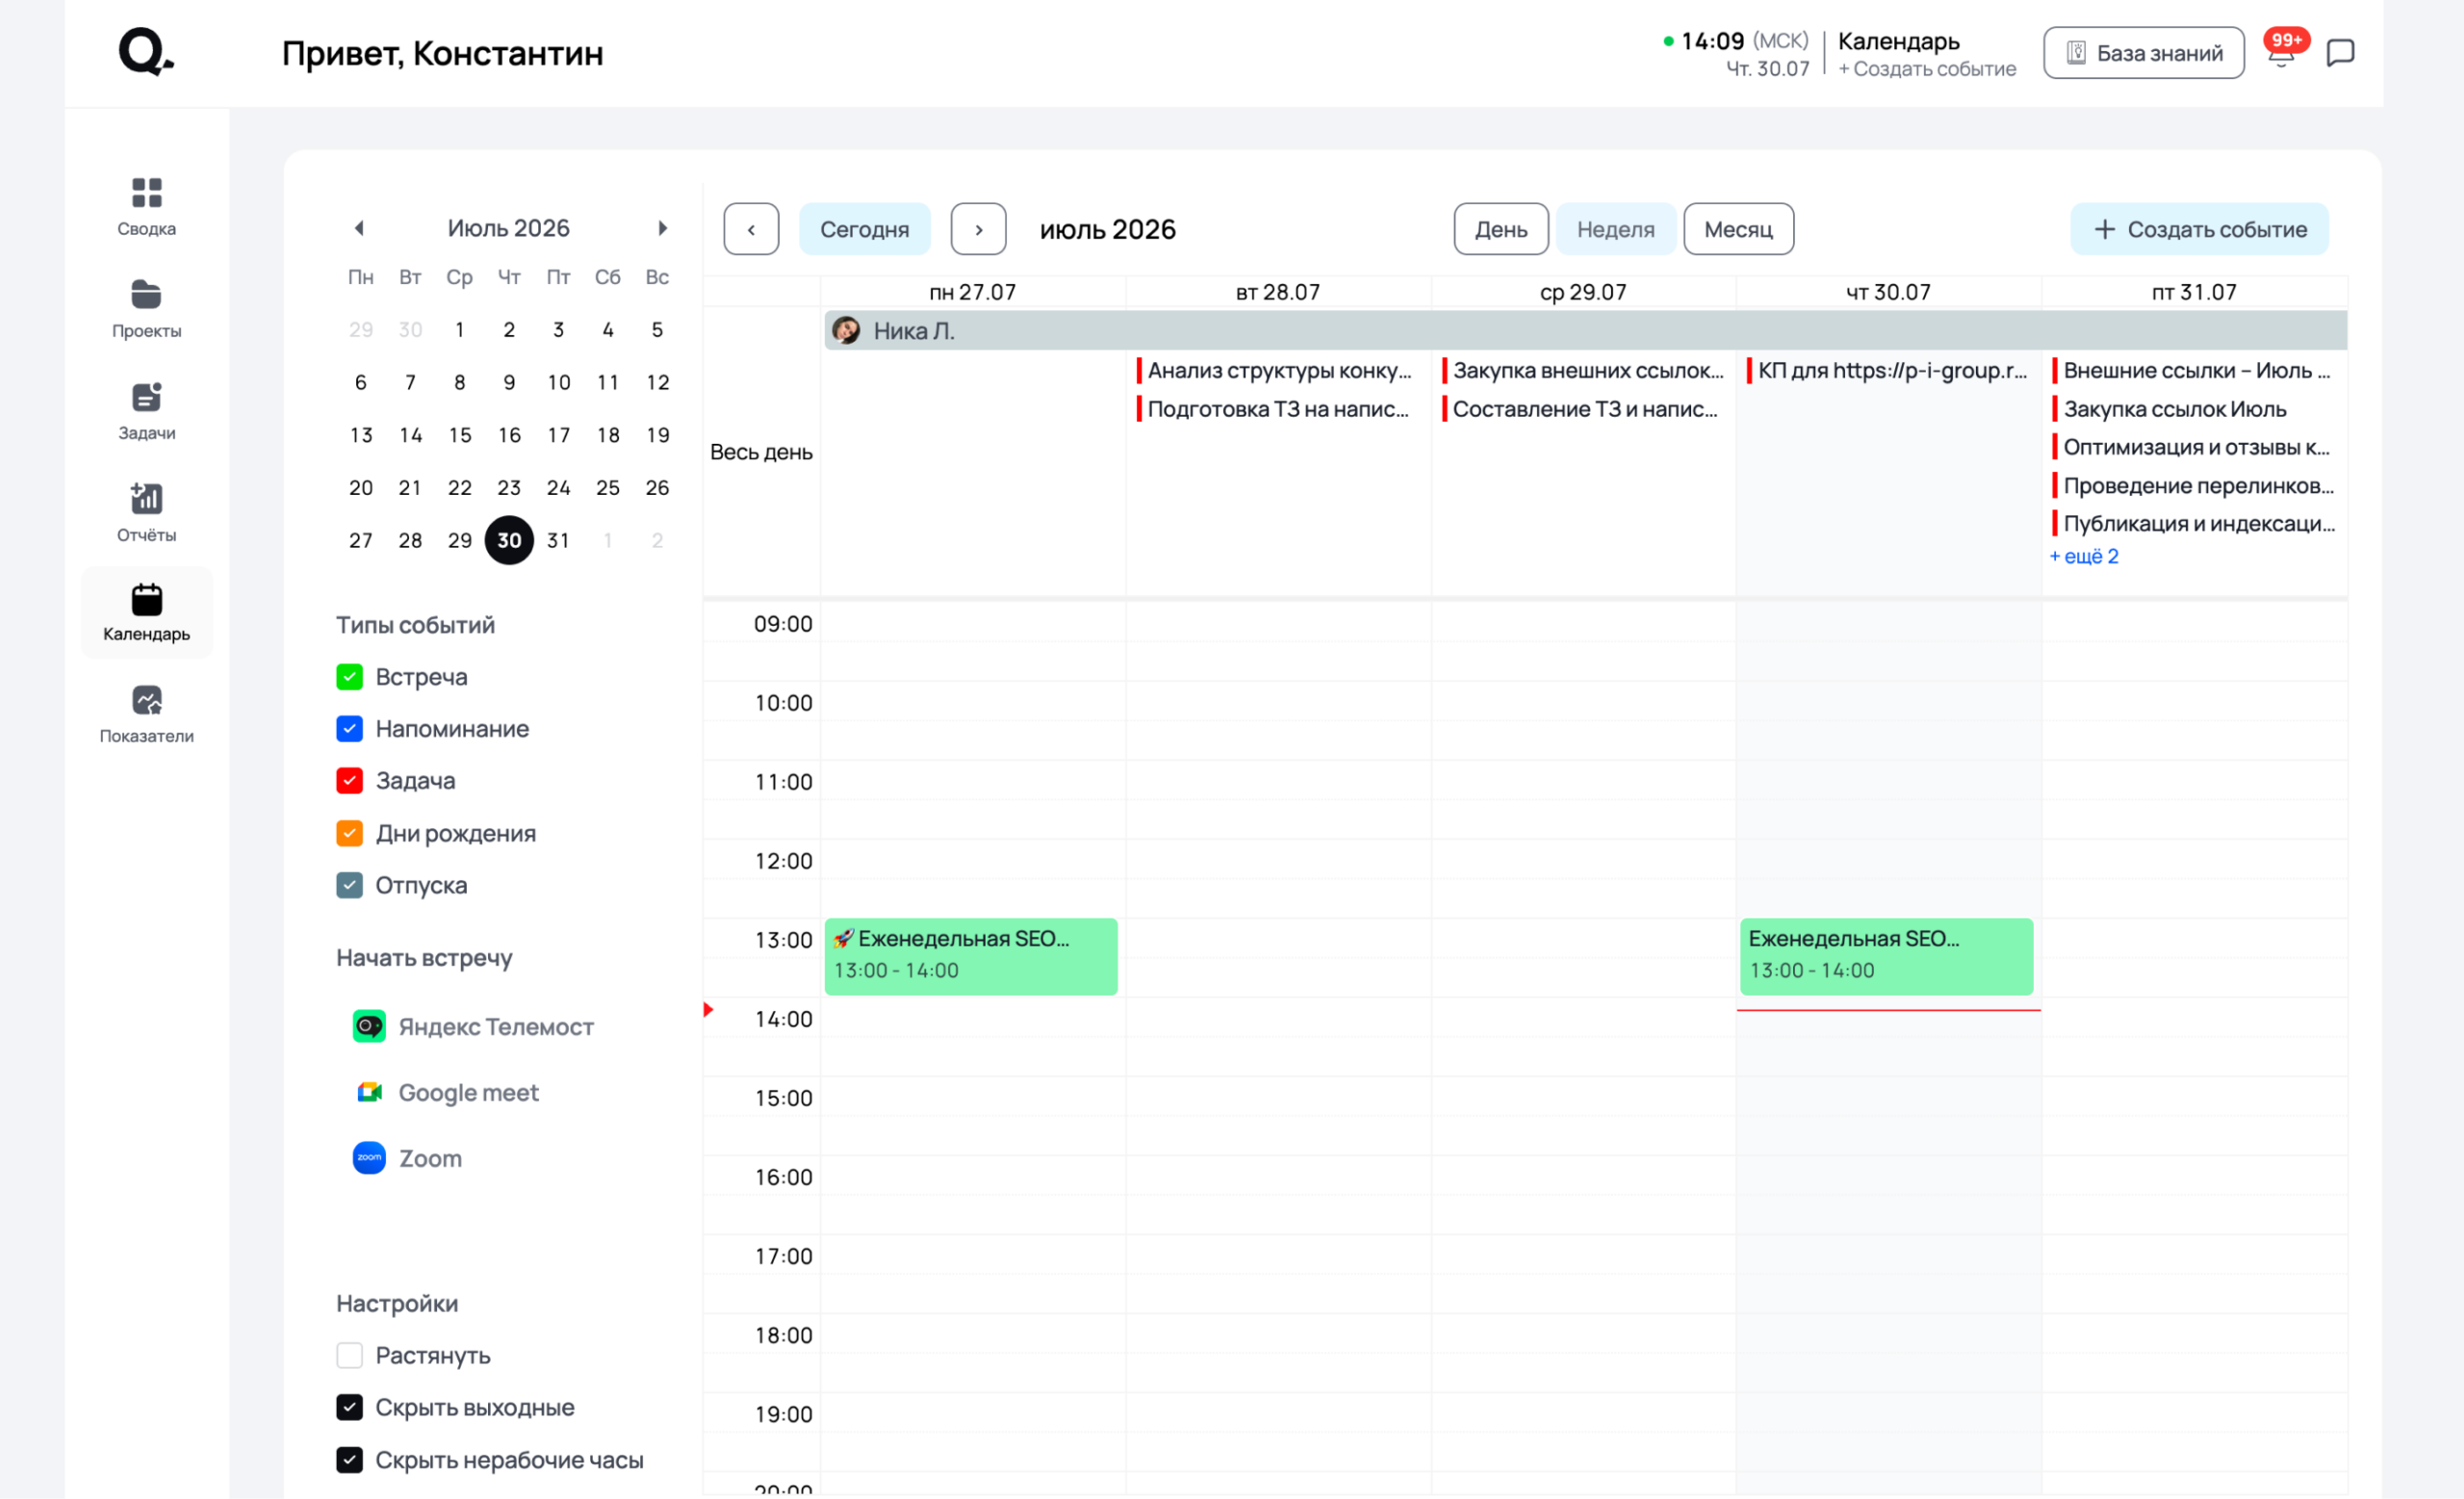Switch to the Месяц view

point(1738,229)
